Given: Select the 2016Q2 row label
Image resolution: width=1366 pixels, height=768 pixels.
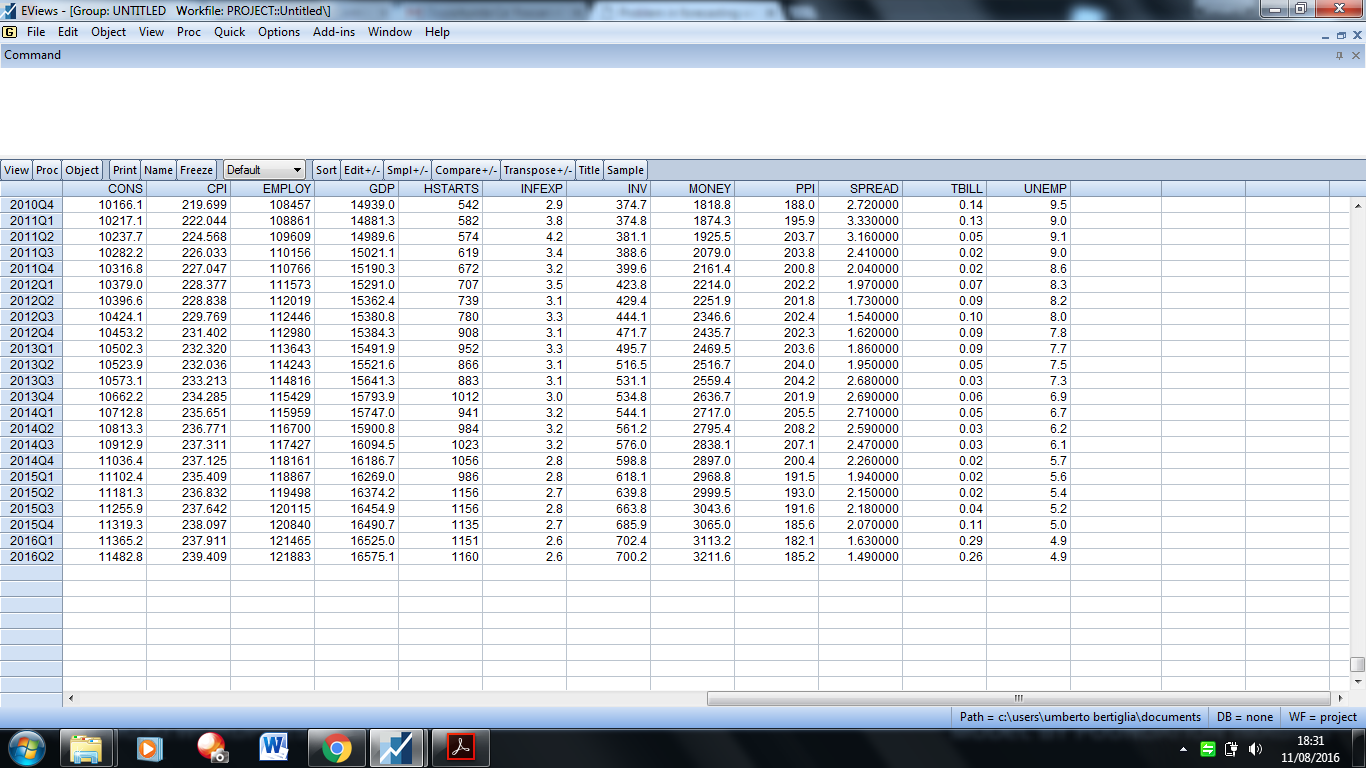Looking at the screenshot, I should point(31,557).
